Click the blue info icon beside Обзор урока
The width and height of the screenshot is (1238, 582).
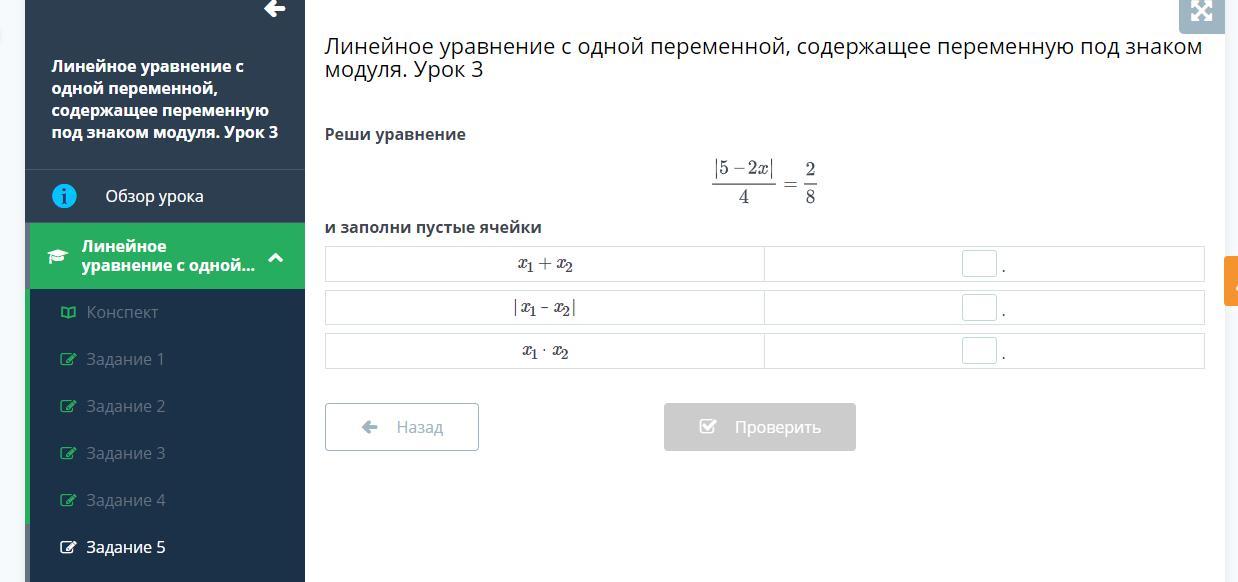[64, 196]
